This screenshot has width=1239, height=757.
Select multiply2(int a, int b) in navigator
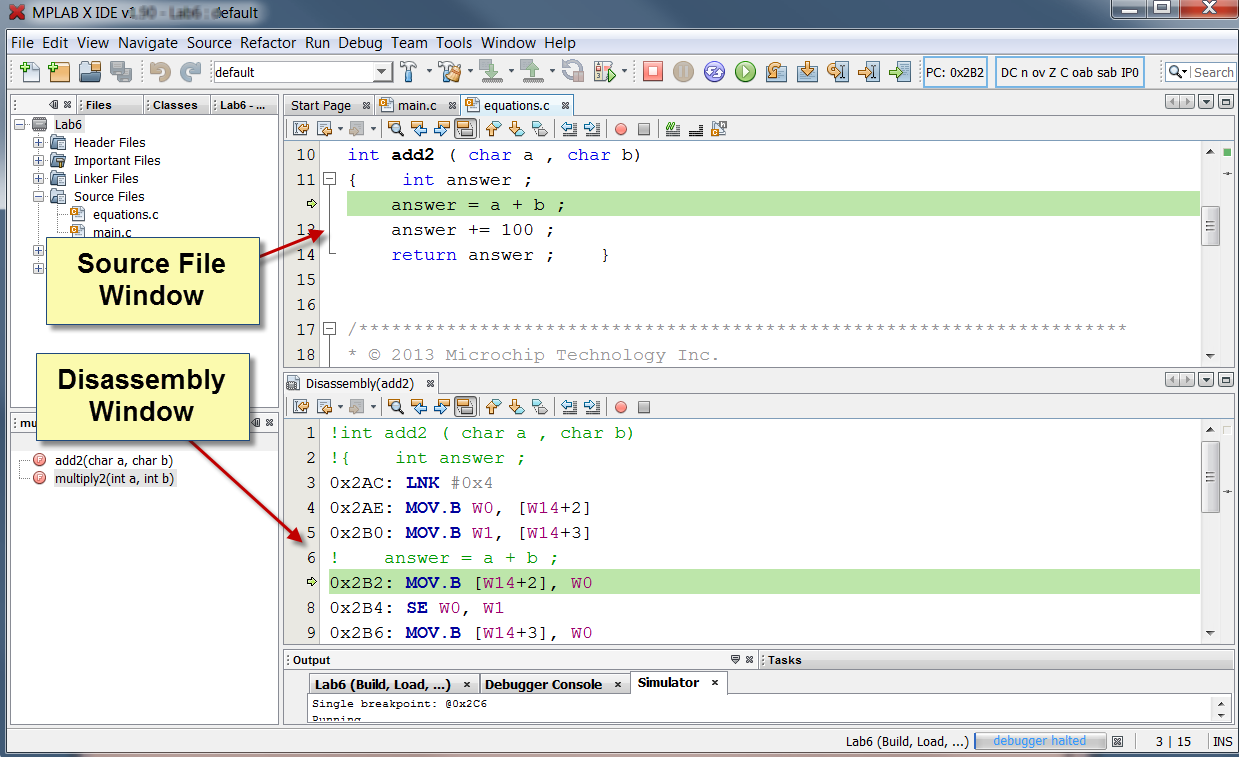click(114, 479)
